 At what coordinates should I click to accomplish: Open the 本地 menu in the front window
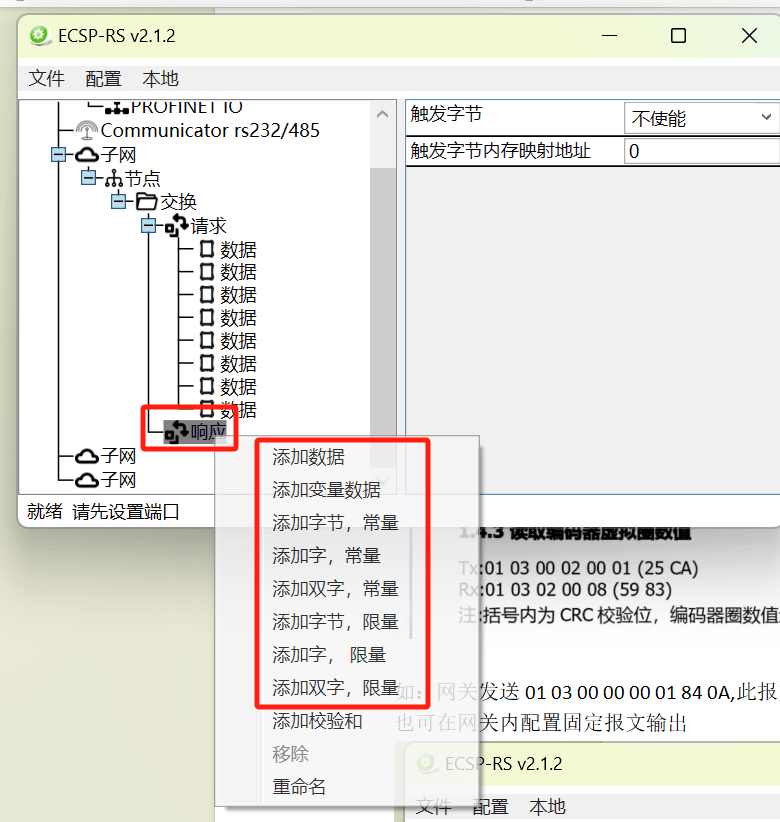[x=160, y=79]
